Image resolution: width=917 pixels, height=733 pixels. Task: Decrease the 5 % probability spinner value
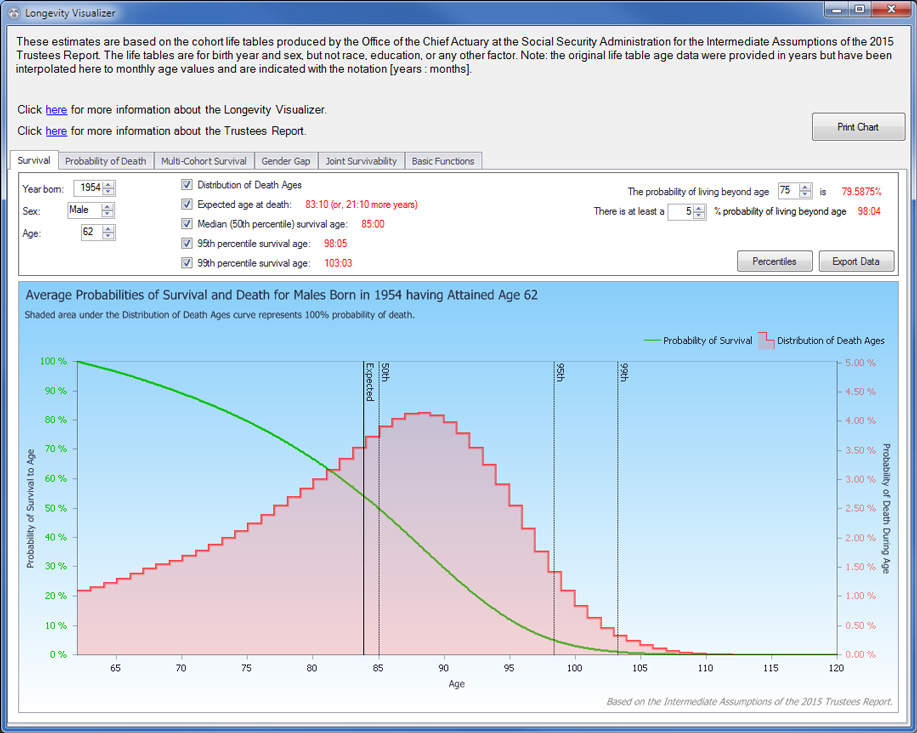point(701,216)
